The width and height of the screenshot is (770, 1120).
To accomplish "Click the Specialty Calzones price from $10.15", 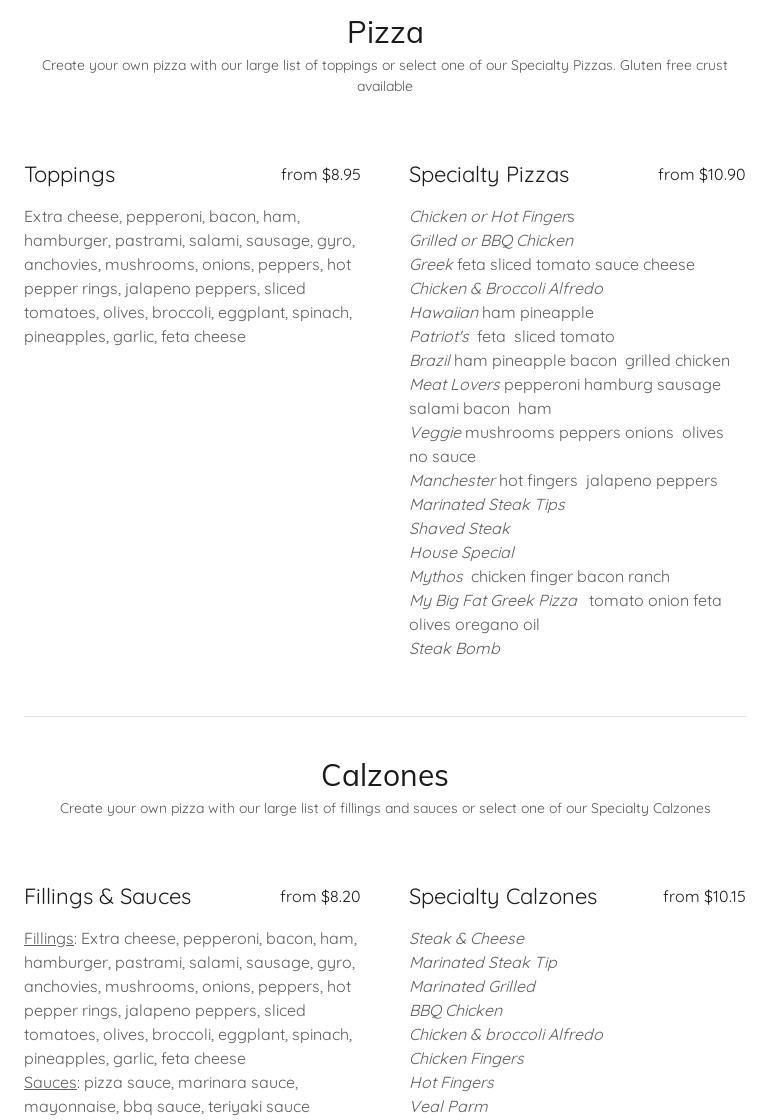I will 704,897.
